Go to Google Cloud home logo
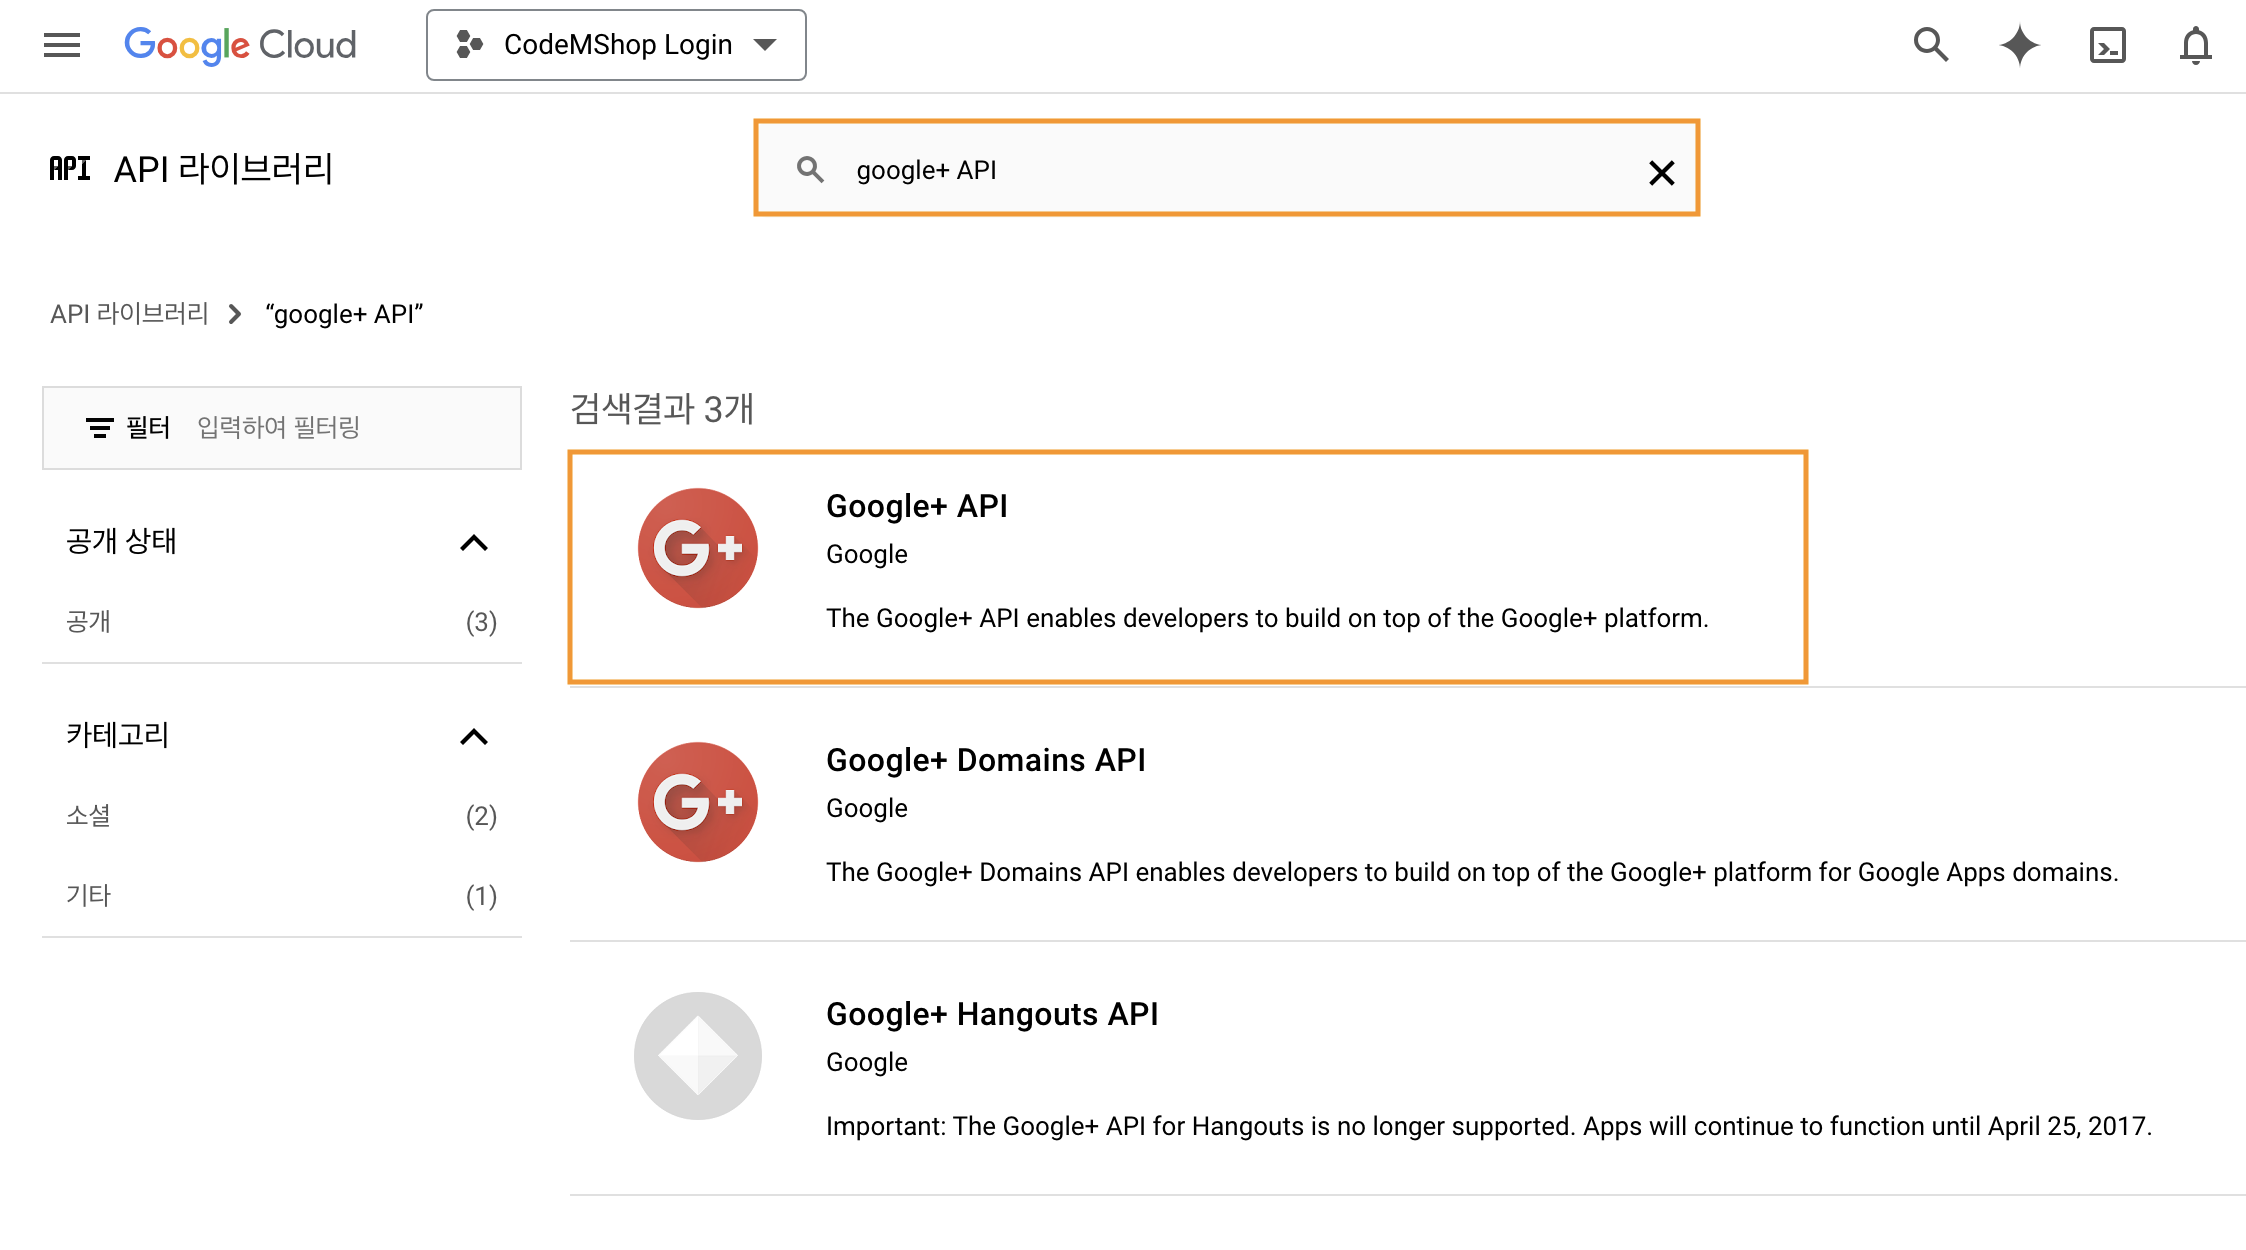The width and height of the screenshot is (2246, 1250). pos(240,45)
